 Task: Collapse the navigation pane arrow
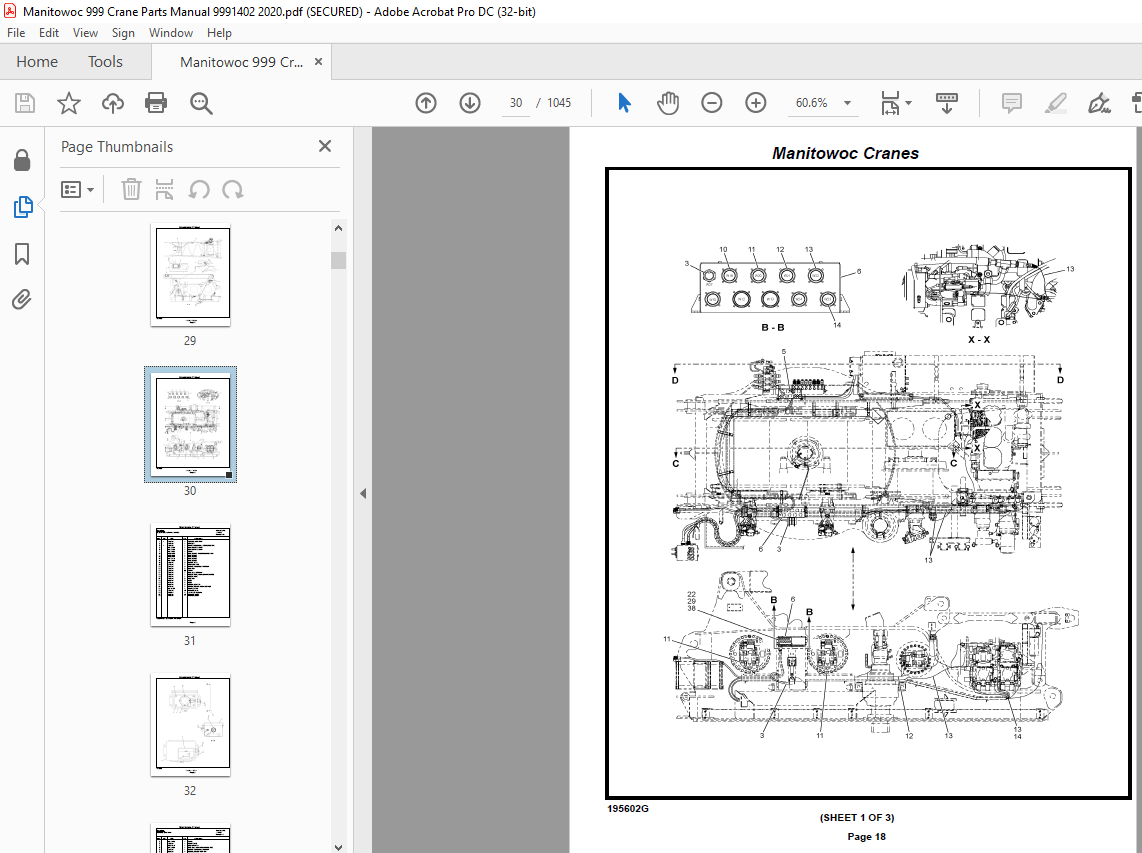(x=363, y=493)
